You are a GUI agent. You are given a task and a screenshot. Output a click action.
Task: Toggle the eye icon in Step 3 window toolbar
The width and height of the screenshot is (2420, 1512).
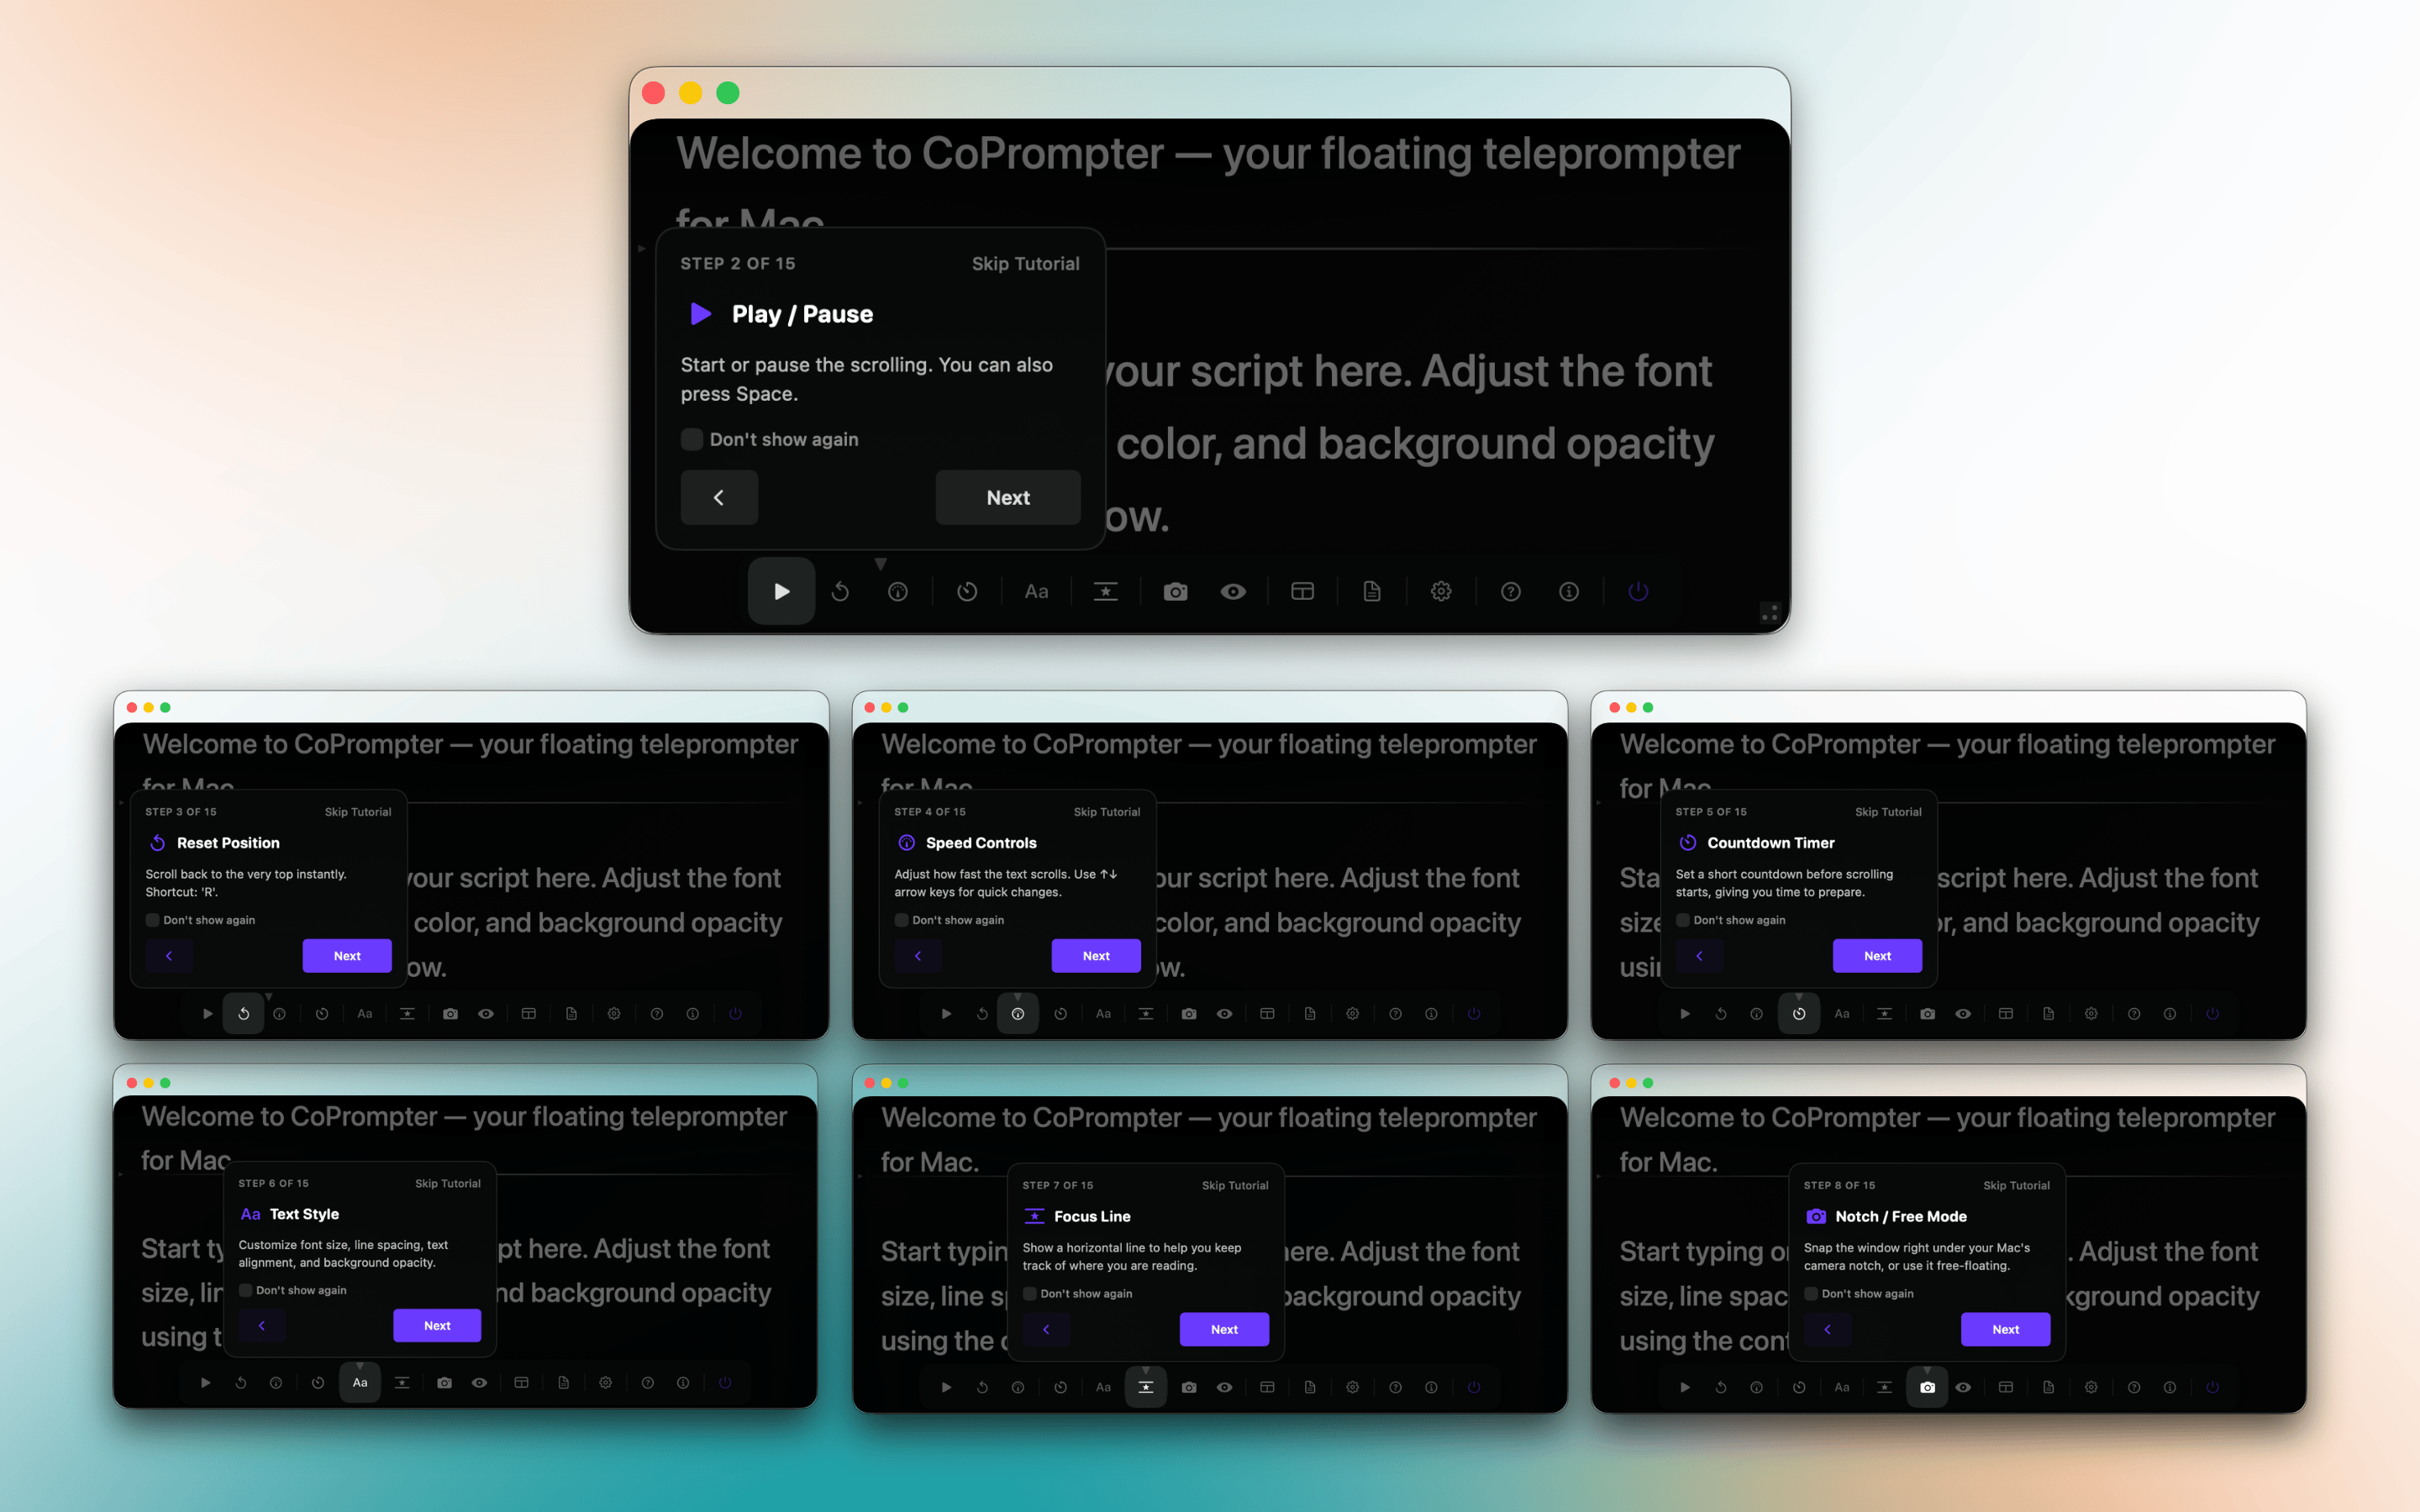[486, 1014]
